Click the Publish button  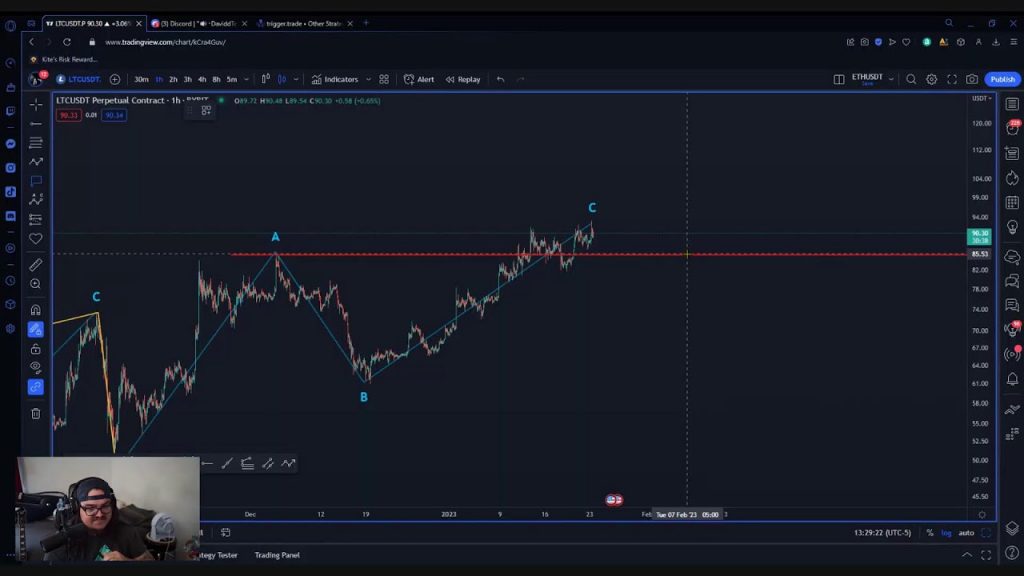pyautogui.click(x=1002, y=79)
